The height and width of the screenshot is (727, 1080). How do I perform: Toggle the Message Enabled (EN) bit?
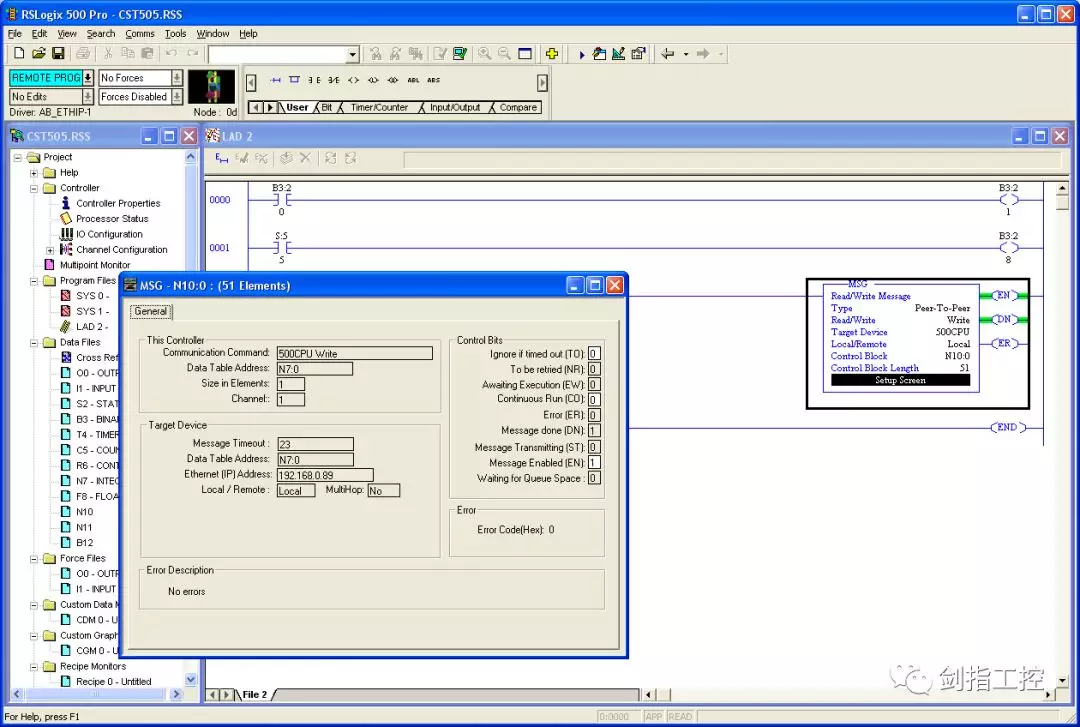[594, 463]
